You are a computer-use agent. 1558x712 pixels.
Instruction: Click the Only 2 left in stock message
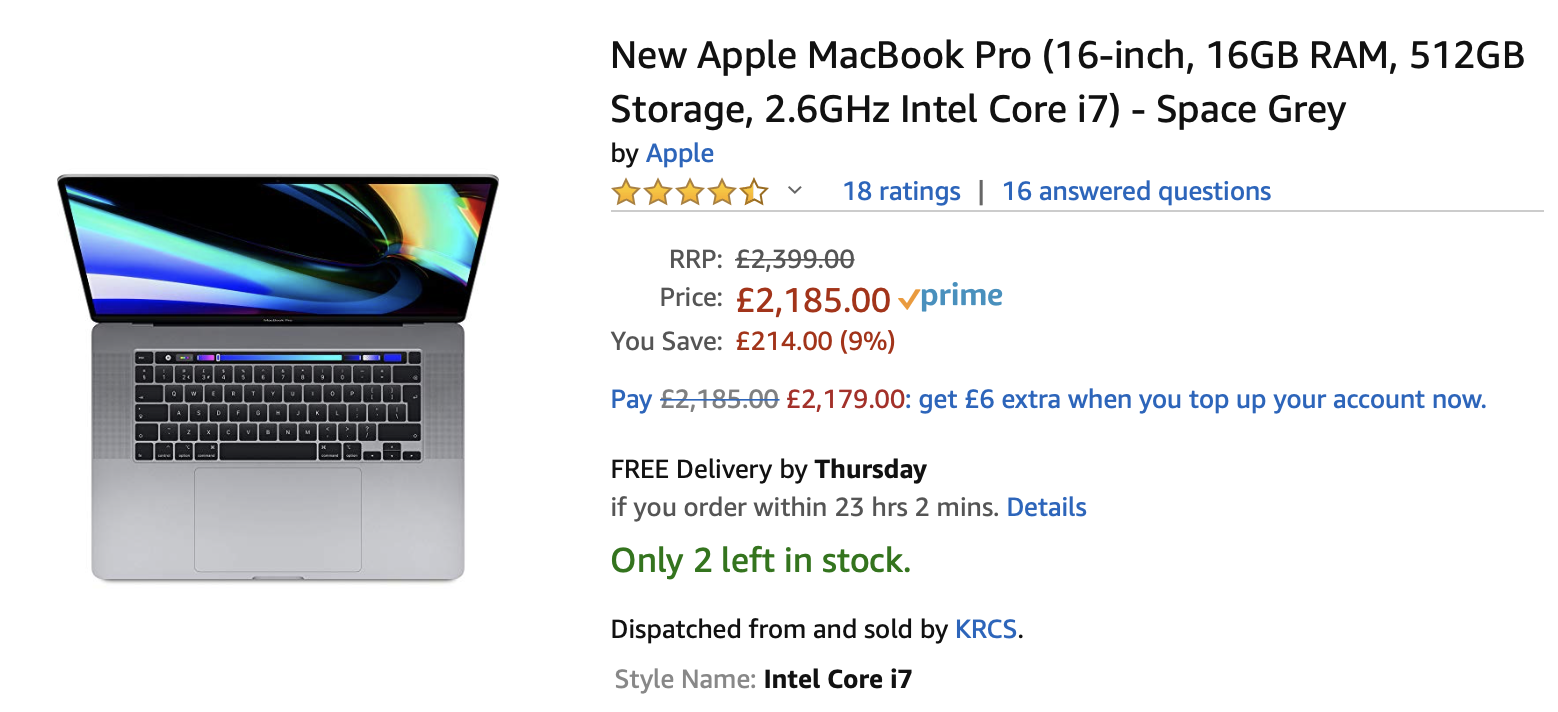[x=761, y=561]
